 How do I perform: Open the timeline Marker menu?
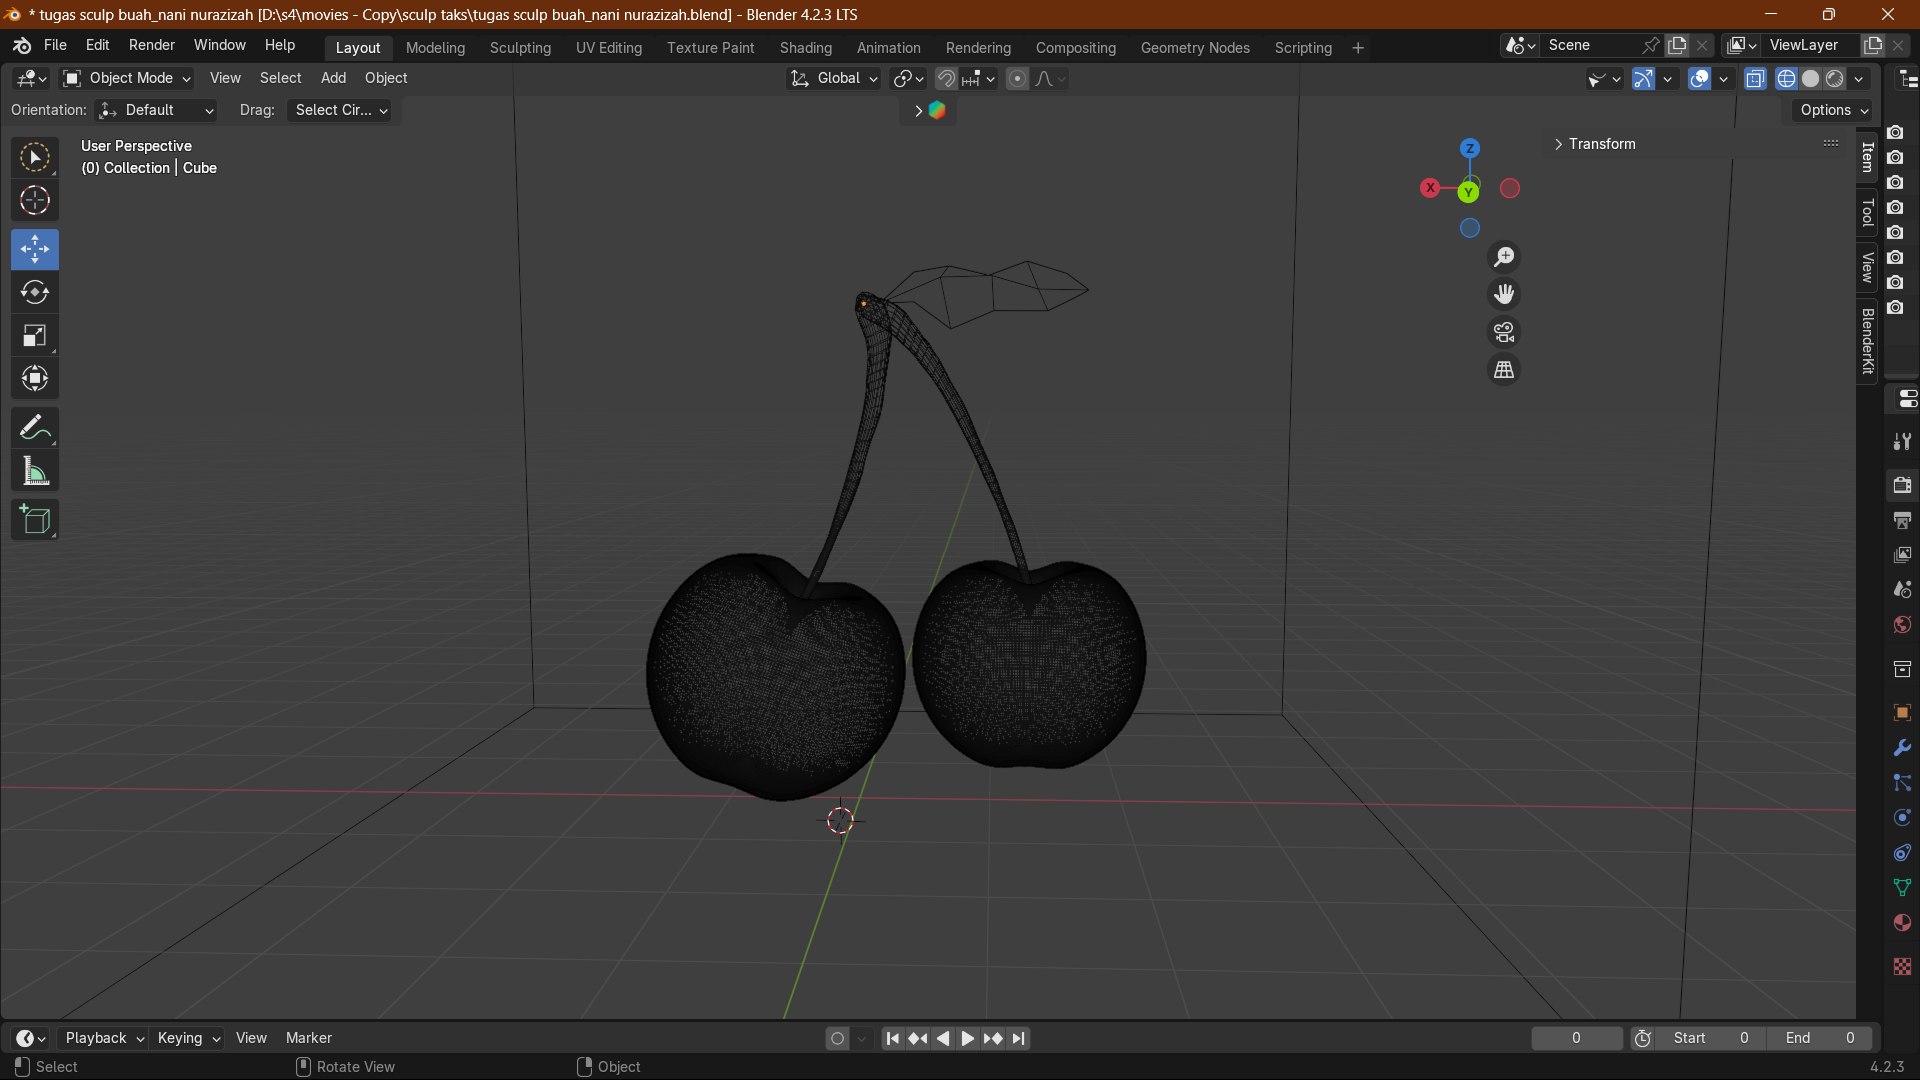coord(308,1038)
